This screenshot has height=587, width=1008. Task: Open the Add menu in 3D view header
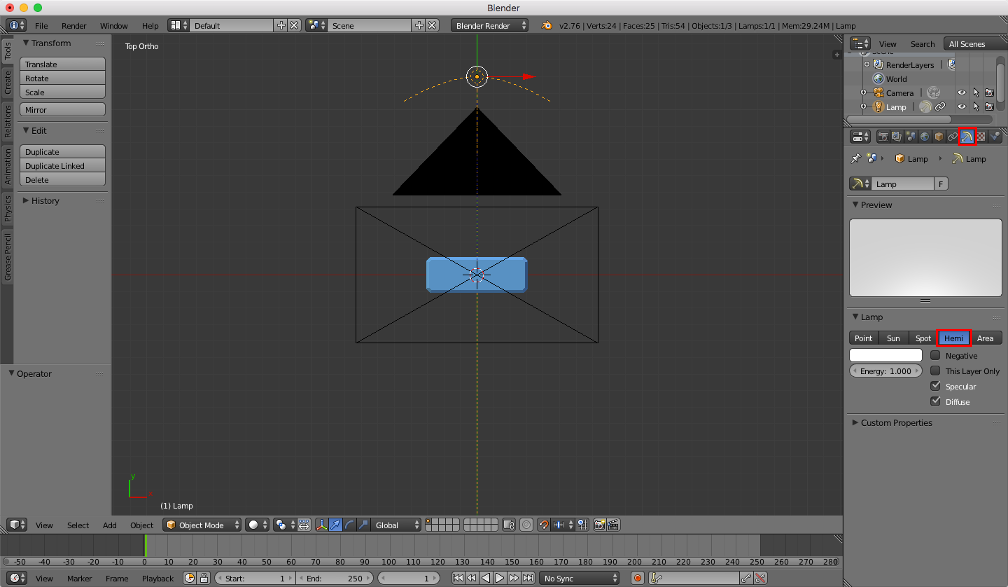(110, 525)
